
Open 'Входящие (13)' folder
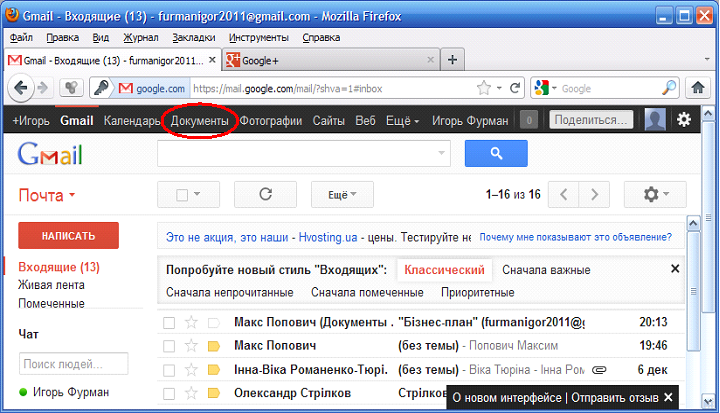tap(59, 267)
